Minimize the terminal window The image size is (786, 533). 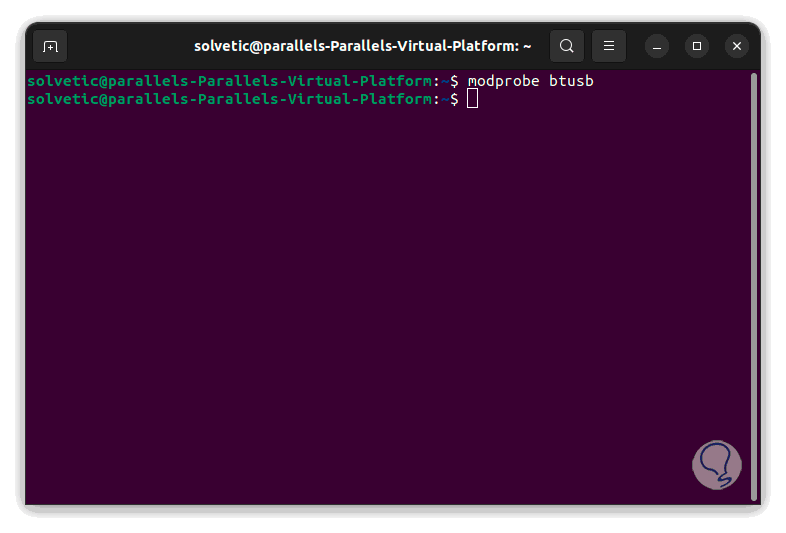pyautogui.click(x=657, y=46)
